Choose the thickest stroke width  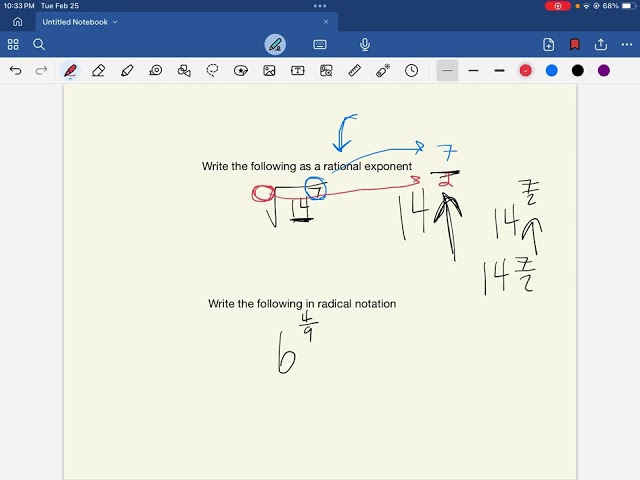pyautogui.click(x=499, y=71)
